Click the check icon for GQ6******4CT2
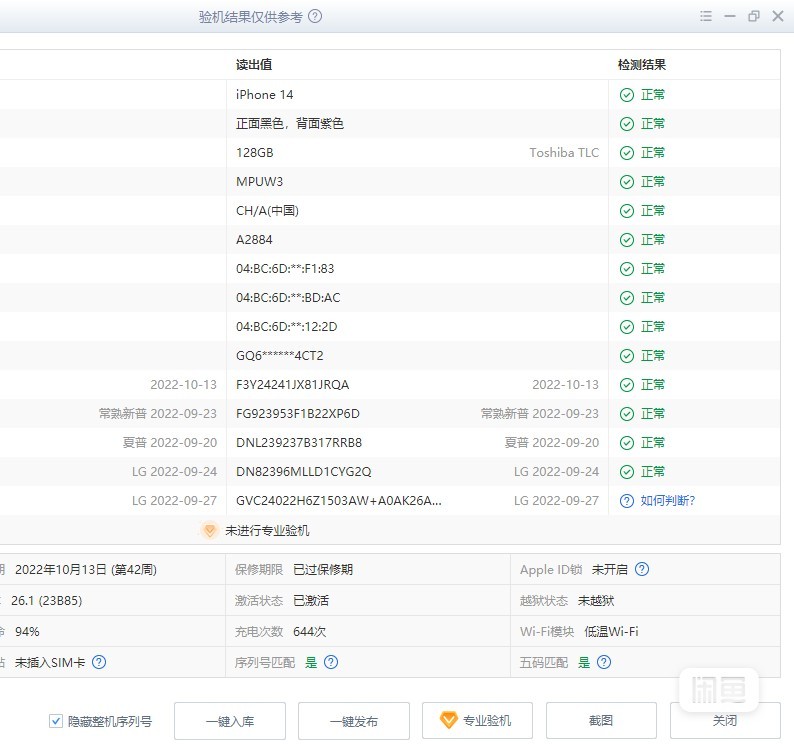 pos(627,356)
